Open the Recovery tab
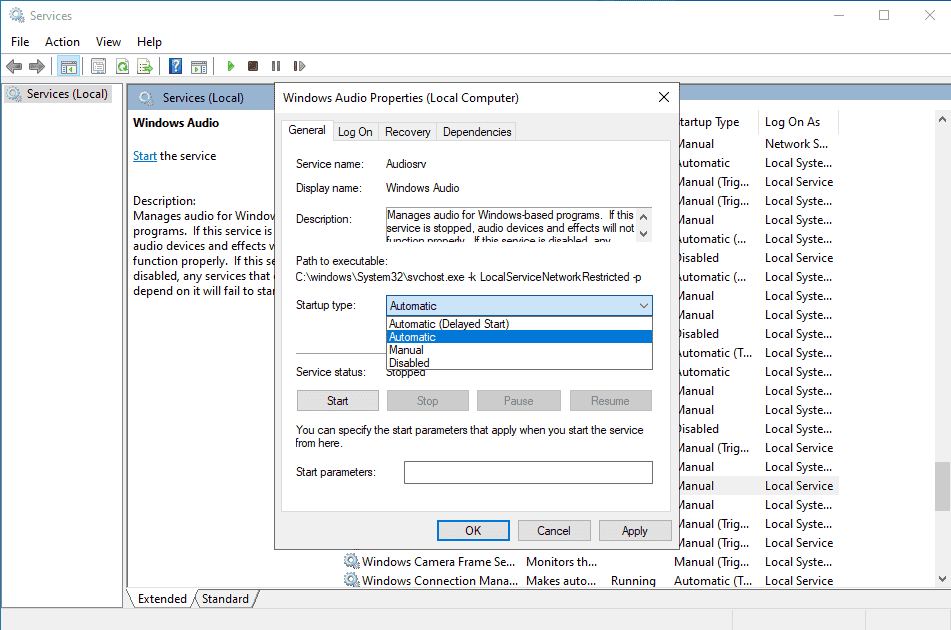Screen dimensions: 951x630 click(x=408, y=132)
